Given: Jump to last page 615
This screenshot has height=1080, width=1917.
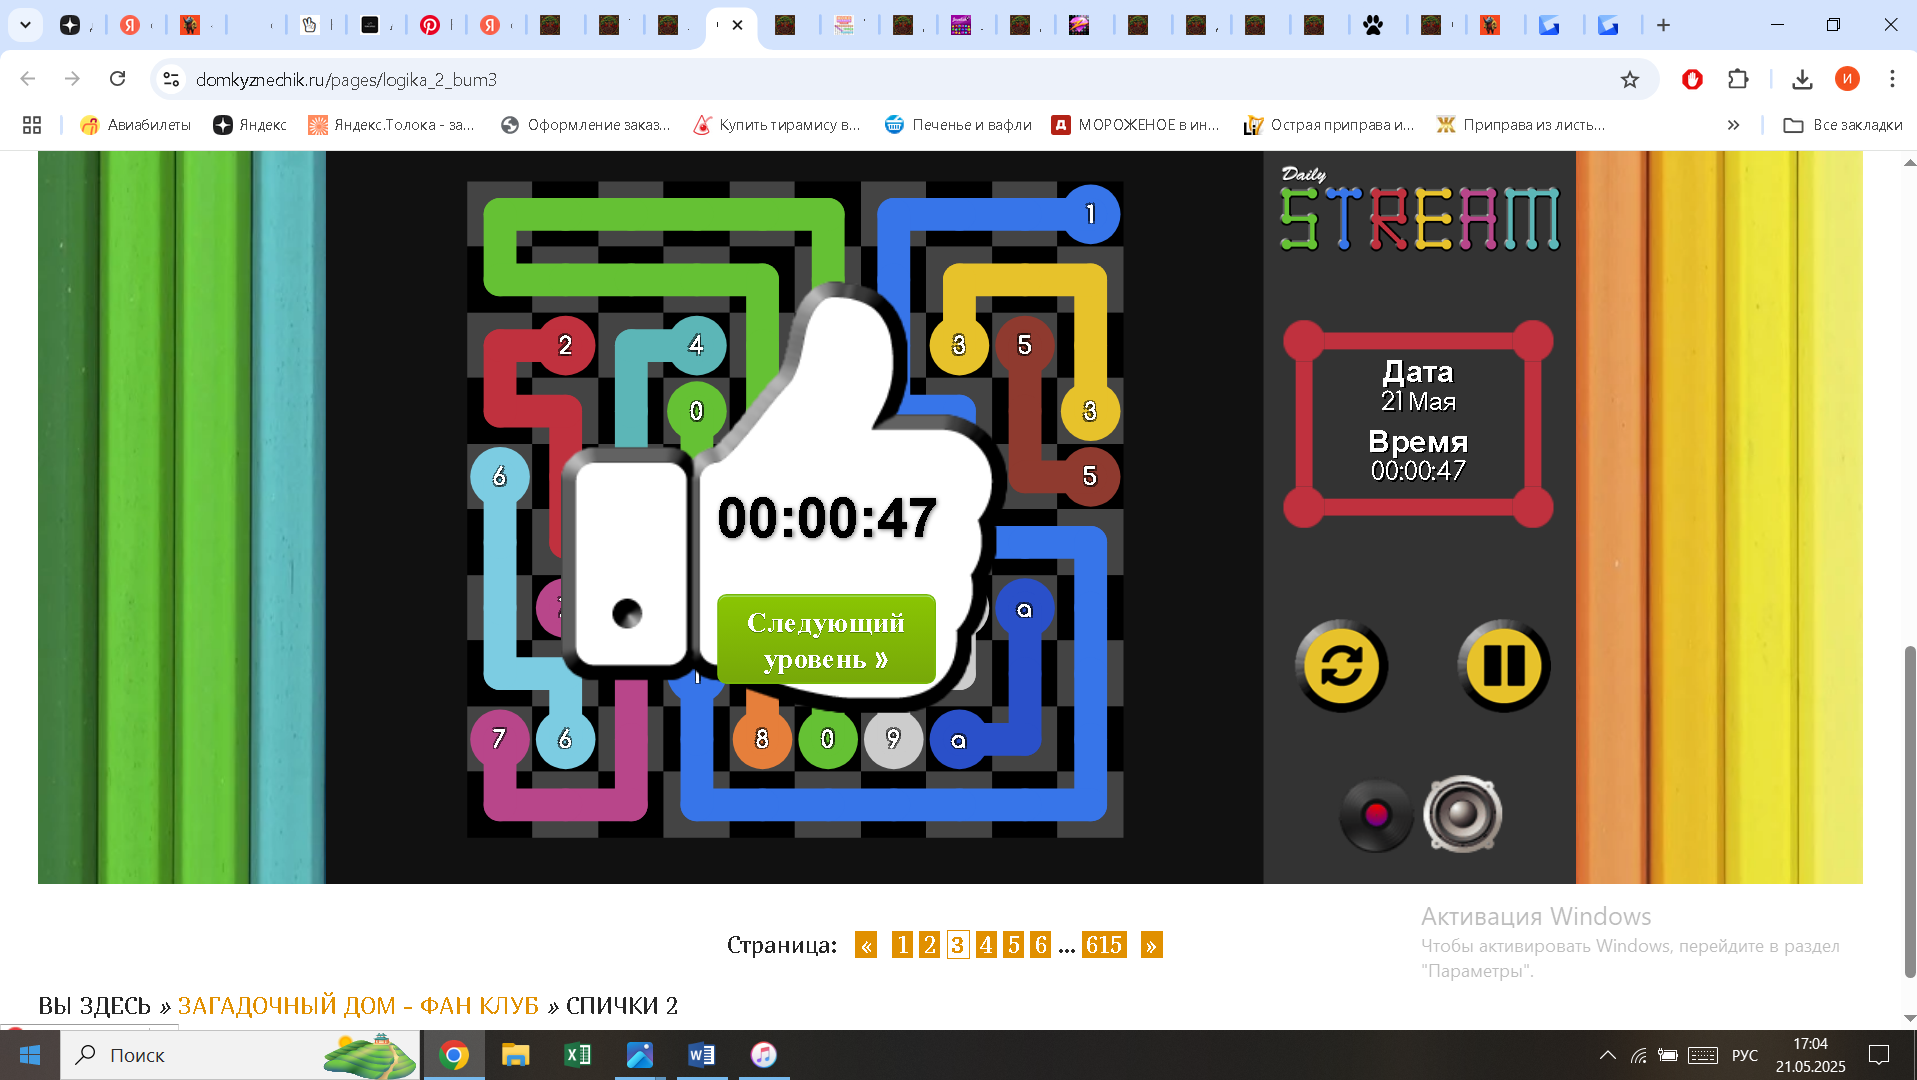Looking at the screenshot, I should point(1104,945).
